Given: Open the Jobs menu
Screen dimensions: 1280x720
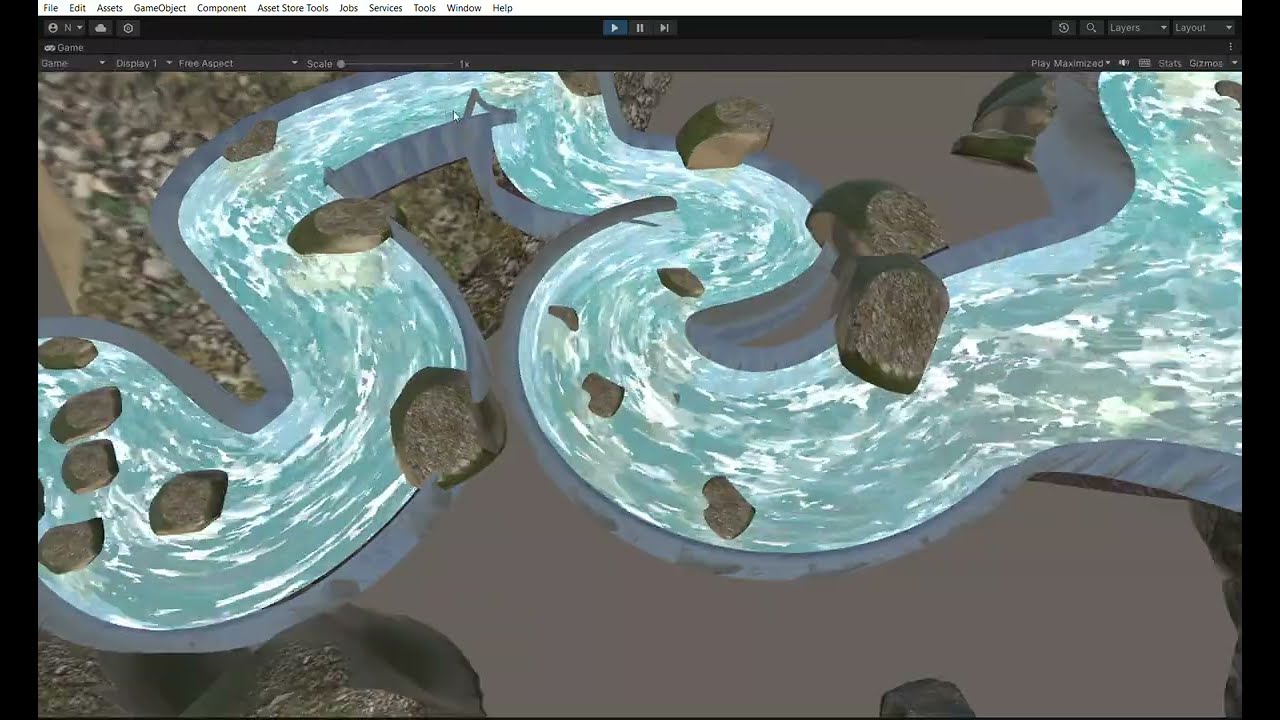Looking at the screenshot, I should point(348,8).
